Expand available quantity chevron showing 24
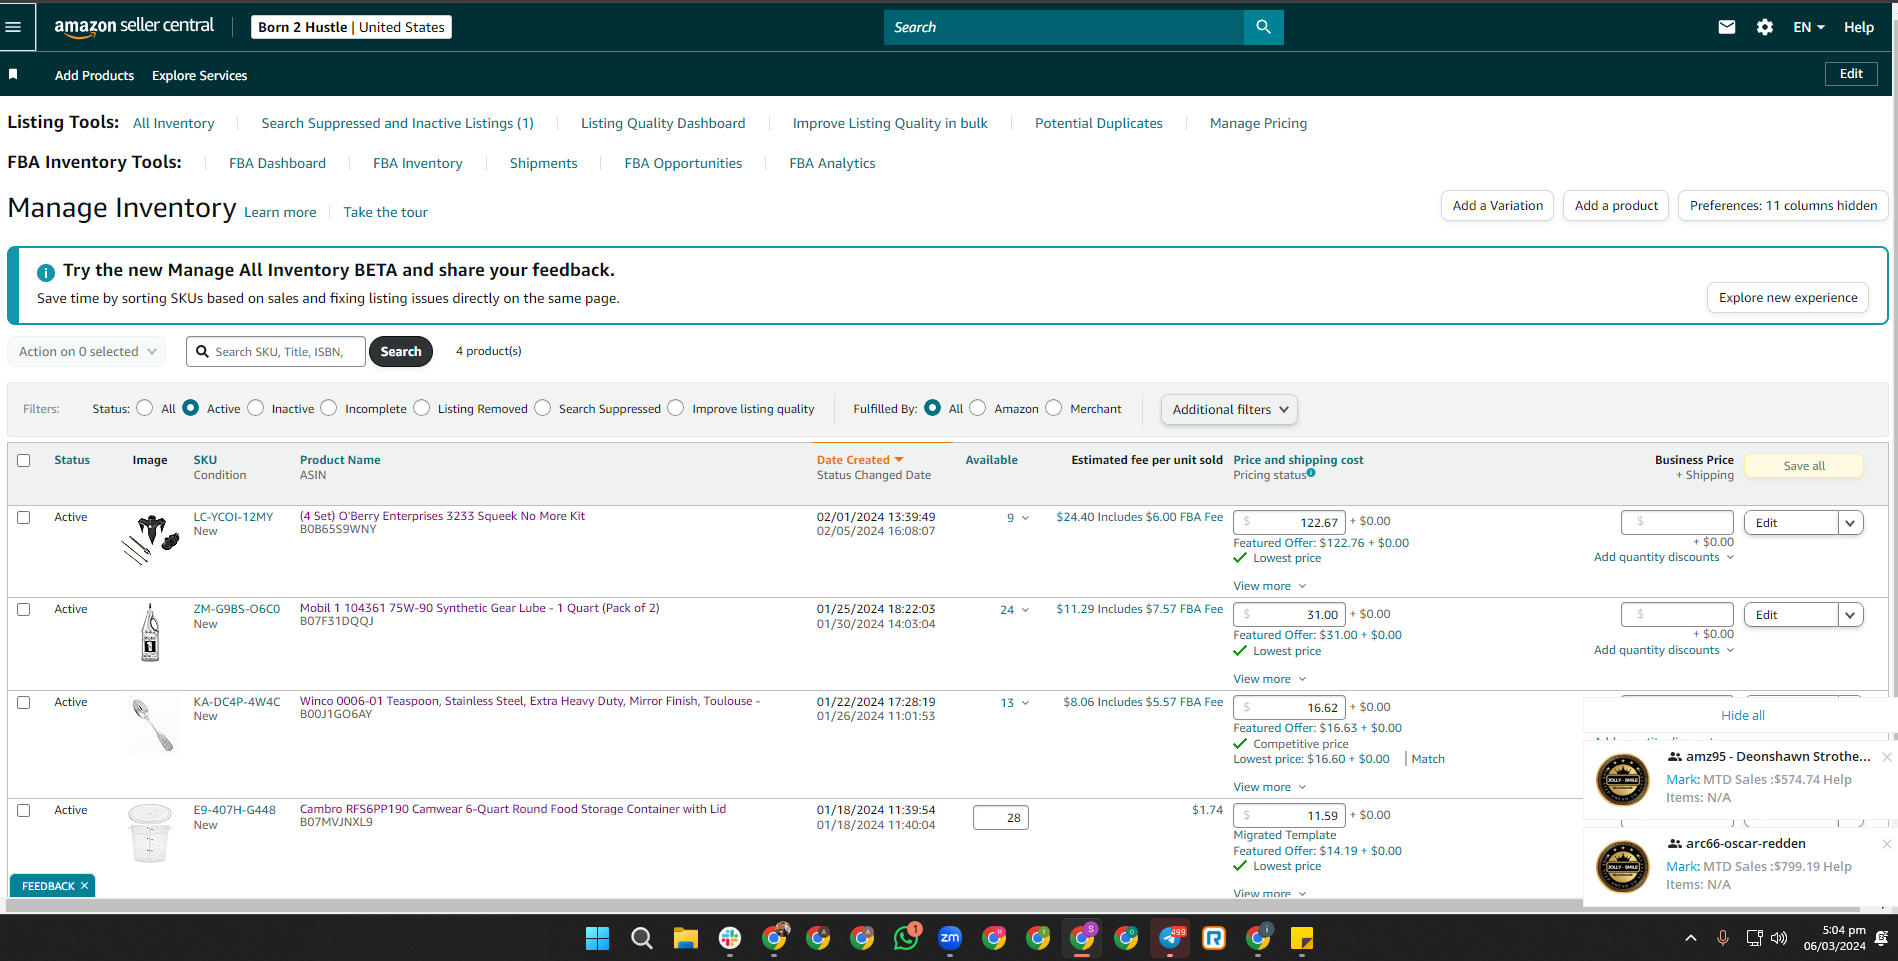Screen dimensions: 1898x961 tap(1025, 610)
